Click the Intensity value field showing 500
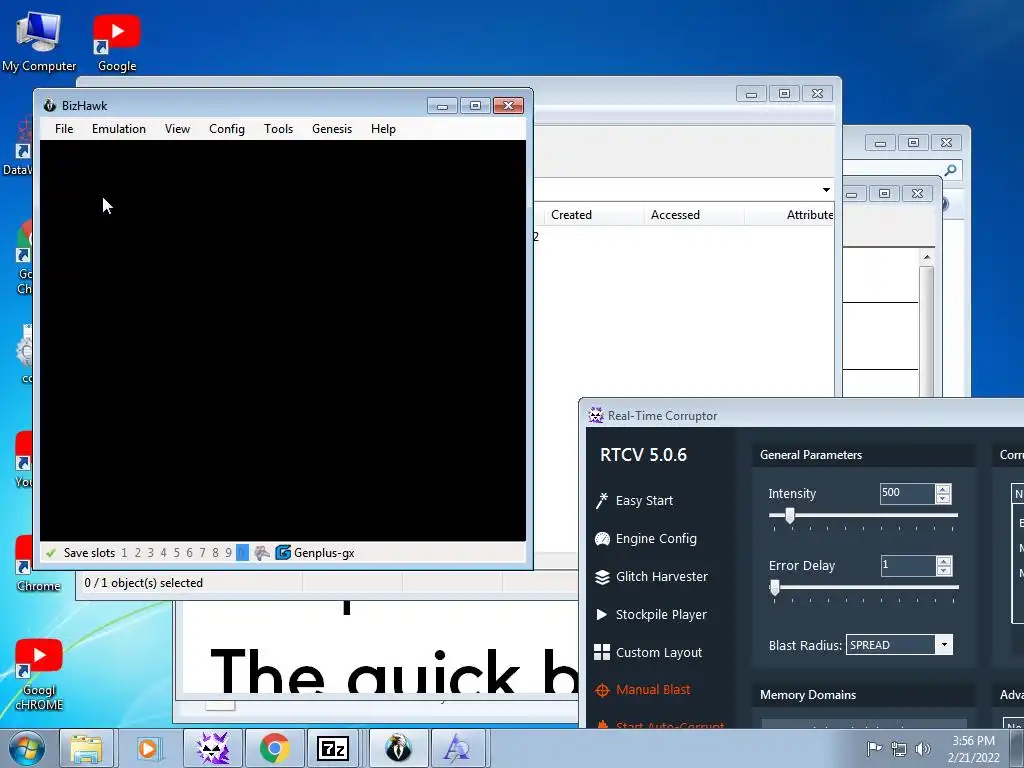Image resolution: width=1024 pixels, height=768 pixels. (907, 494)
